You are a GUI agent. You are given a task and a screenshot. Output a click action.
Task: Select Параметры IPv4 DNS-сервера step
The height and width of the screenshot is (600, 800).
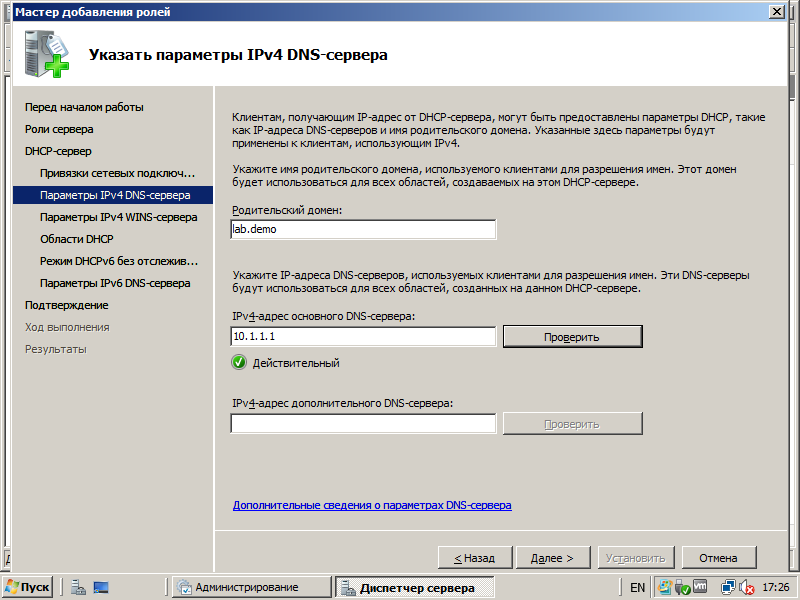pos(113,195)
